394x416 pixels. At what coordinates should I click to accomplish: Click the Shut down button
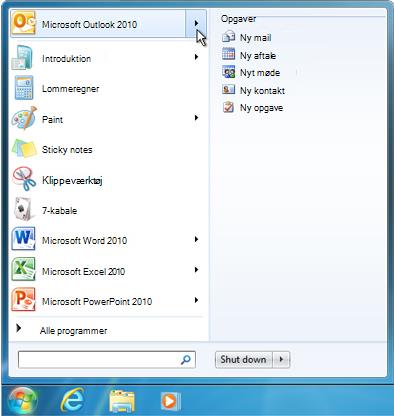(244, 359)
